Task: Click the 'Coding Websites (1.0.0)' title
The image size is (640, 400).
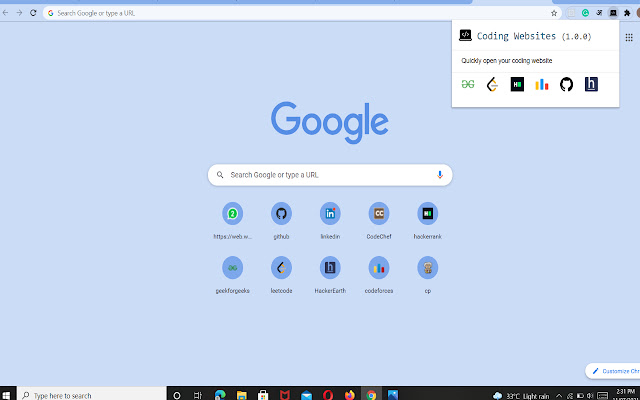Action: tap(534, 36)
